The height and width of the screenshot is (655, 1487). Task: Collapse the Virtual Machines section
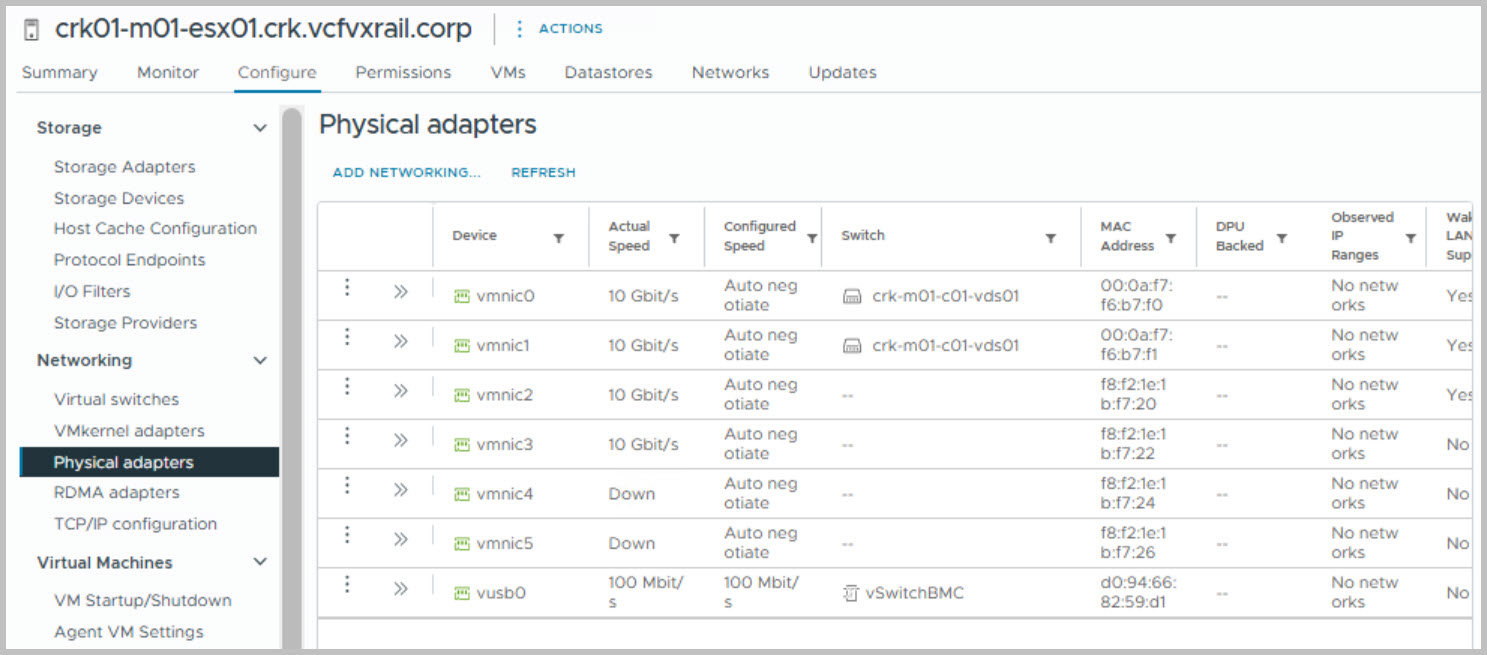[x=260, y=562]
